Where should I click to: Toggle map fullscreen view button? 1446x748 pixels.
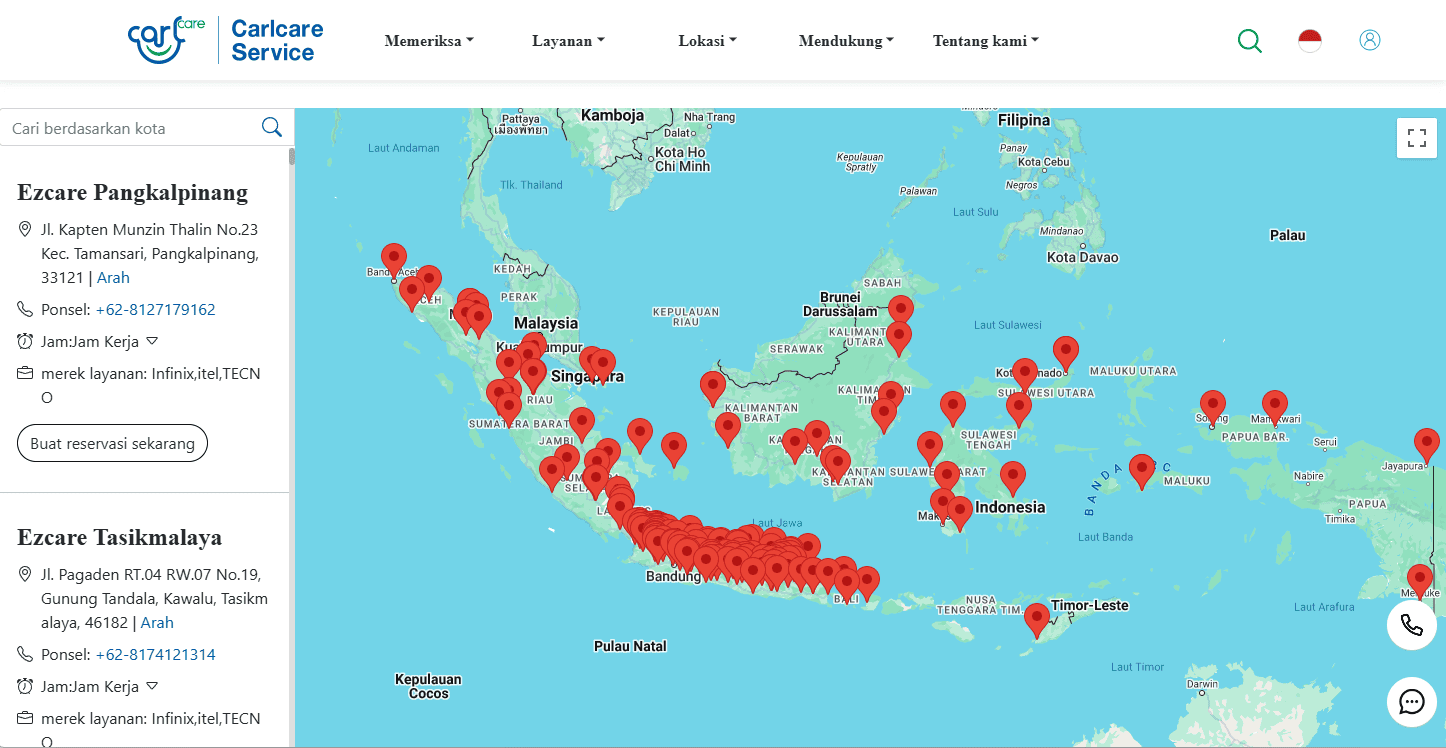click(x=1416, y=138)
